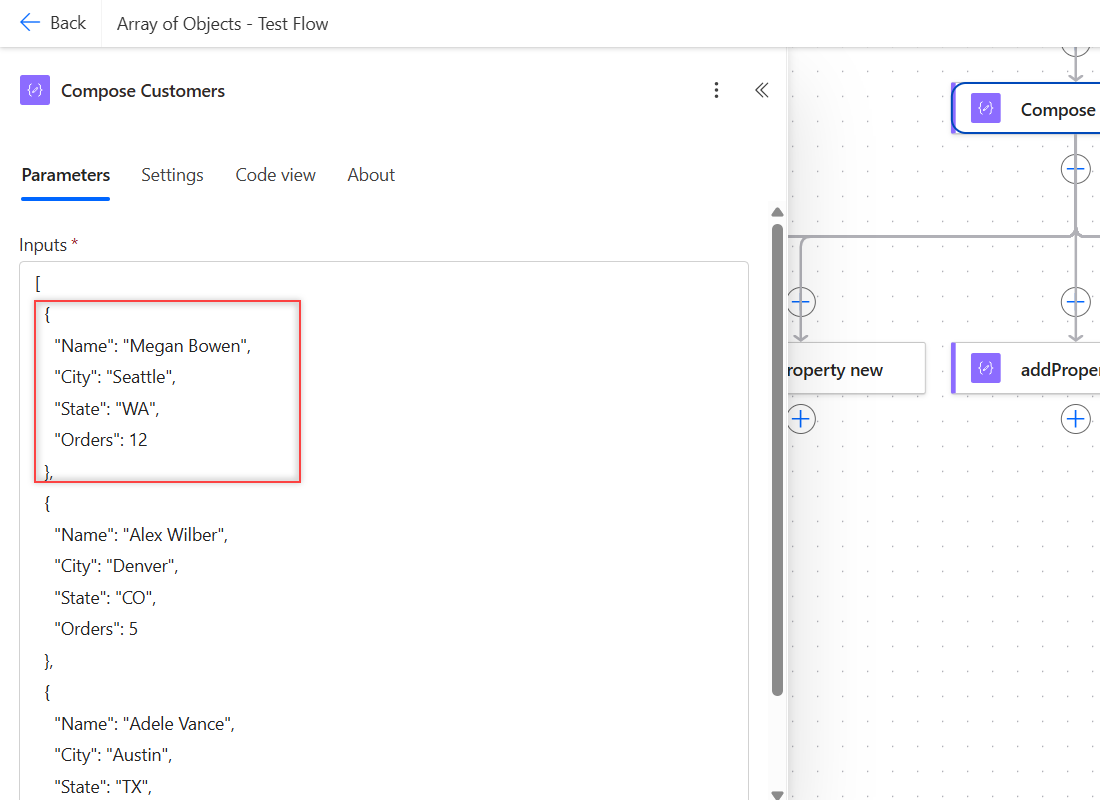Click the plus connector below Compose node
Screen dimensions: 1100x800
[1075, 169]
